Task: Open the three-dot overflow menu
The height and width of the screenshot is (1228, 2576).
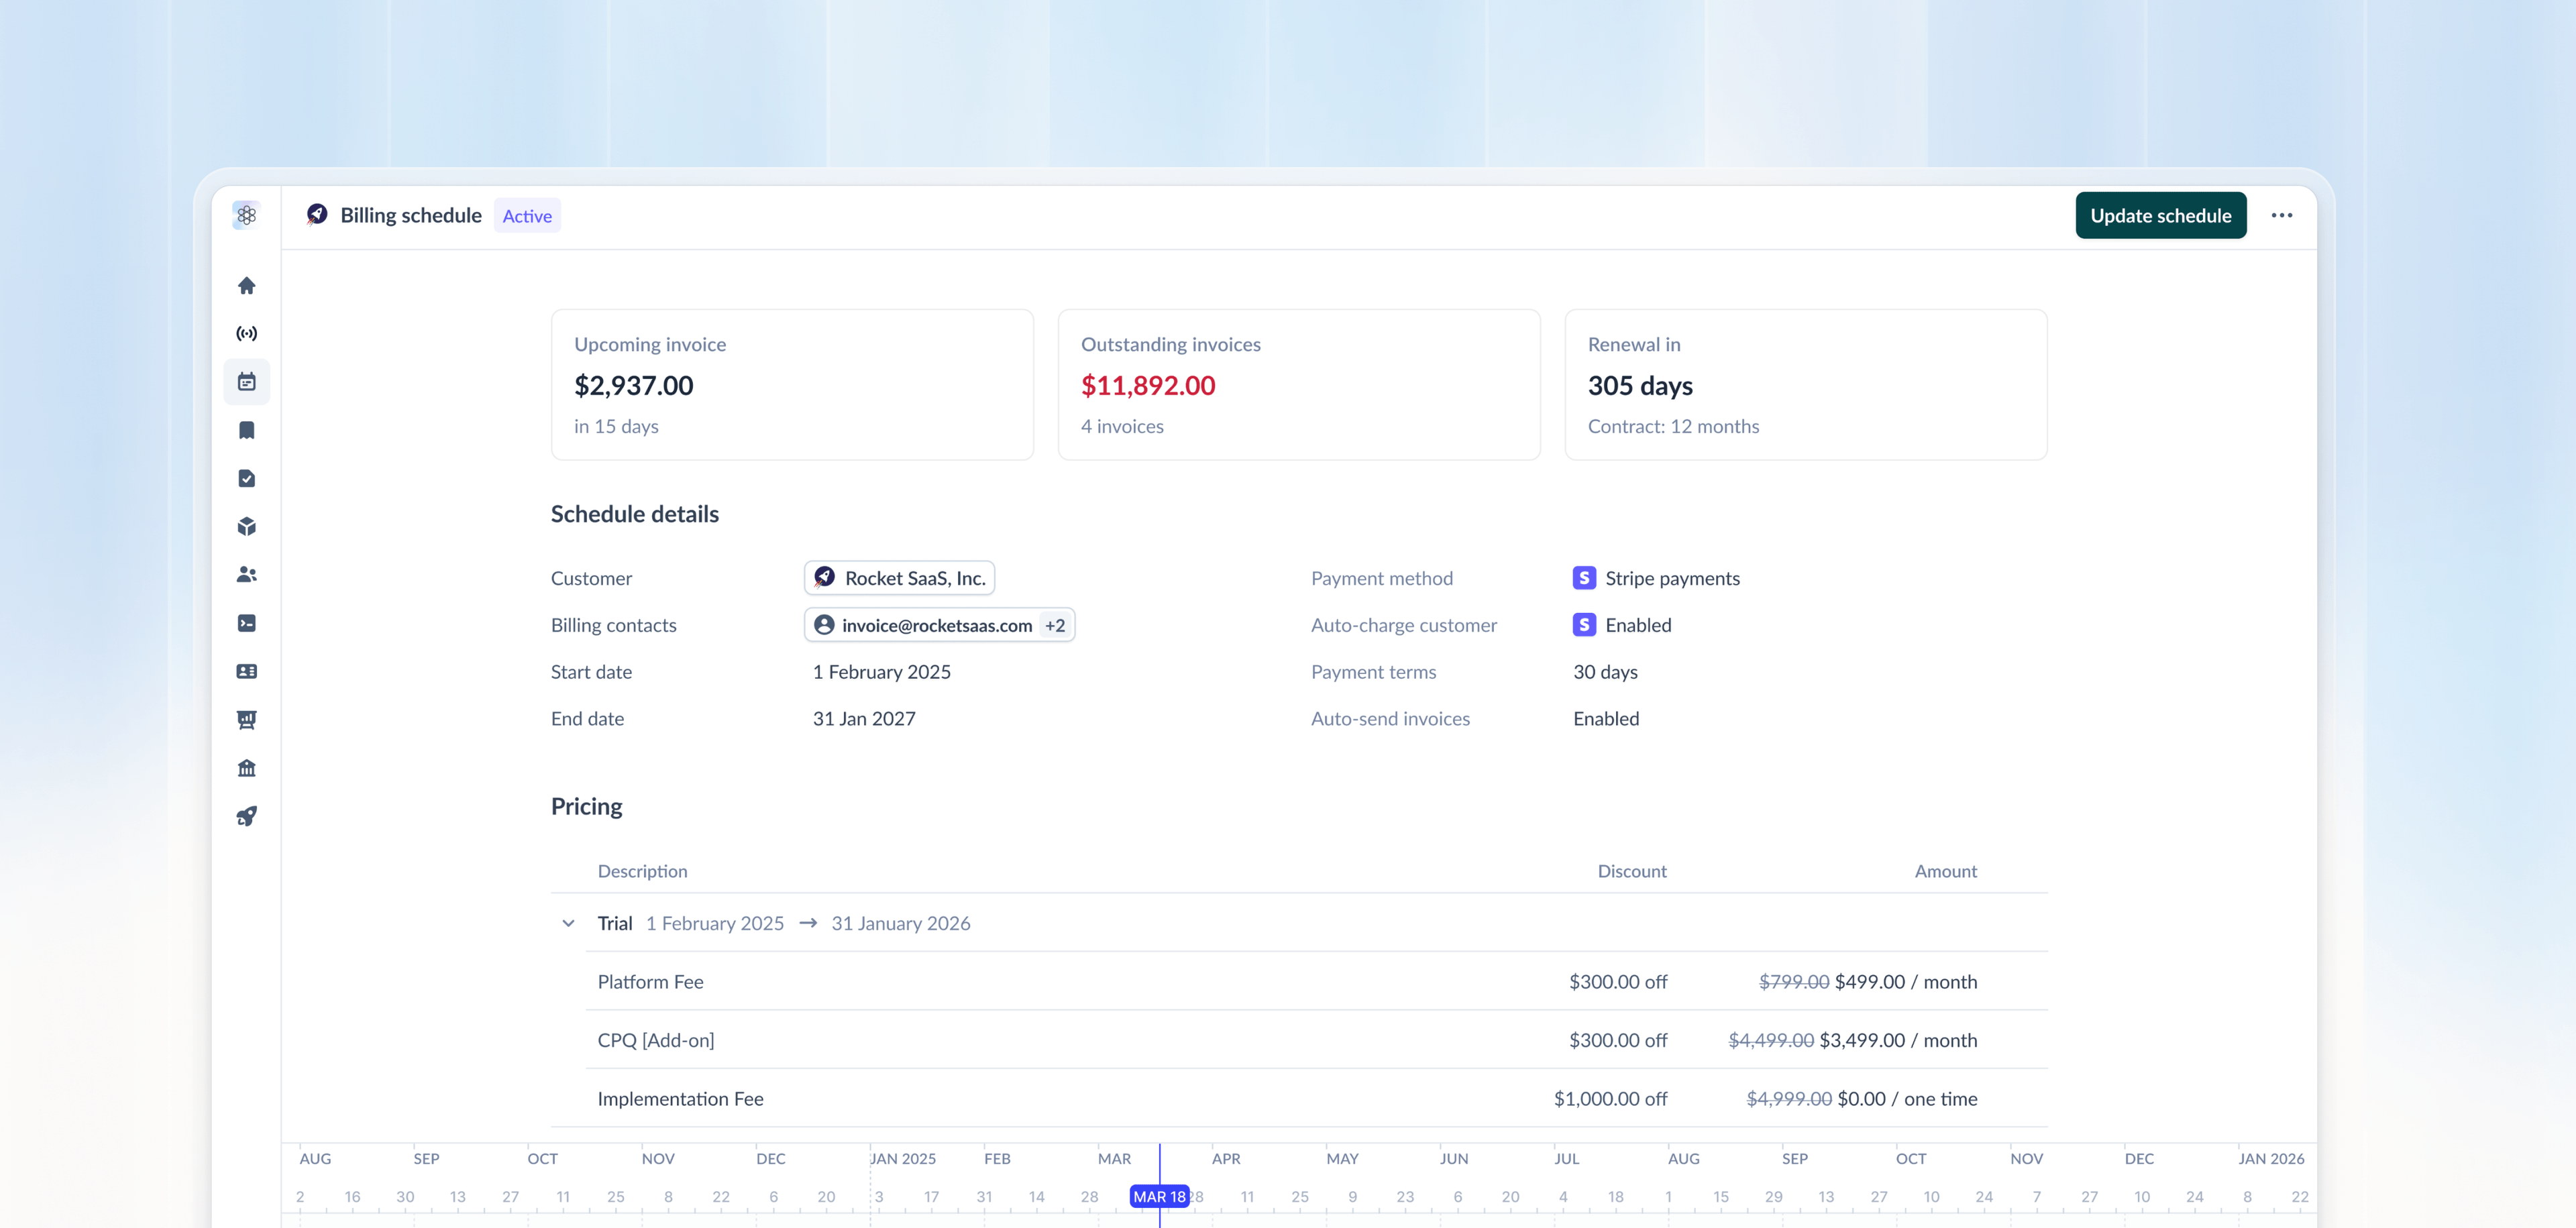Action: (x=2283, y=215)
